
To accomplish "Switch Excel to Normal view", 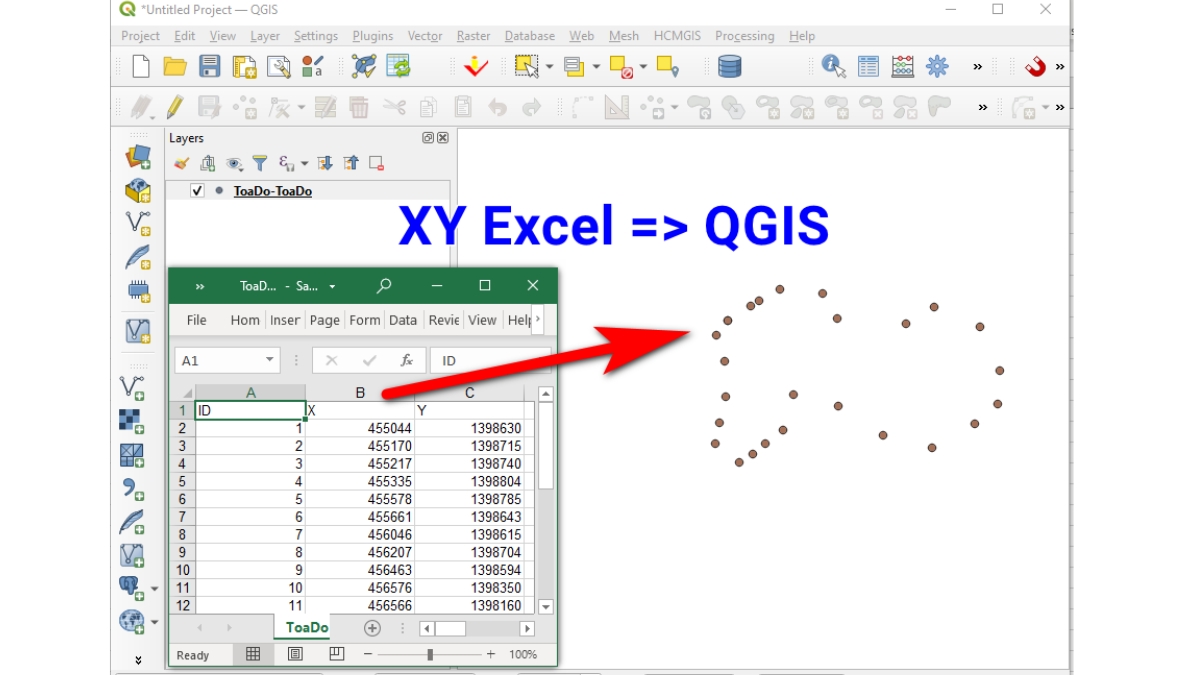I will (x=253, y=654).
